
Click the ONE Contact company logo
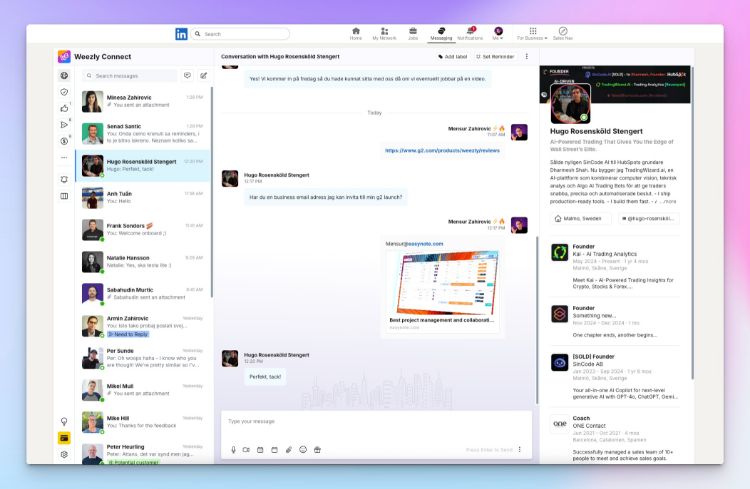click(559, 423)
